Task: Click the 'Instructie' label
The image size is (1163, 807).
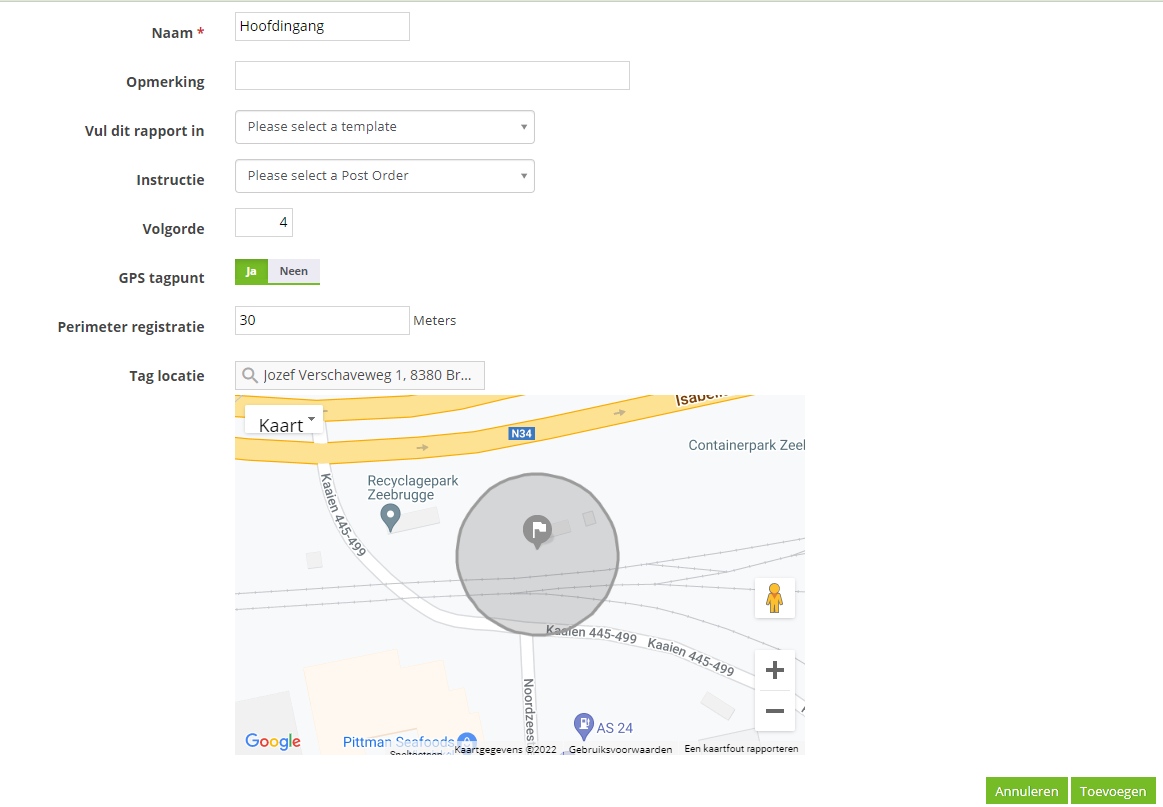Action: click(x=171, y=180)
